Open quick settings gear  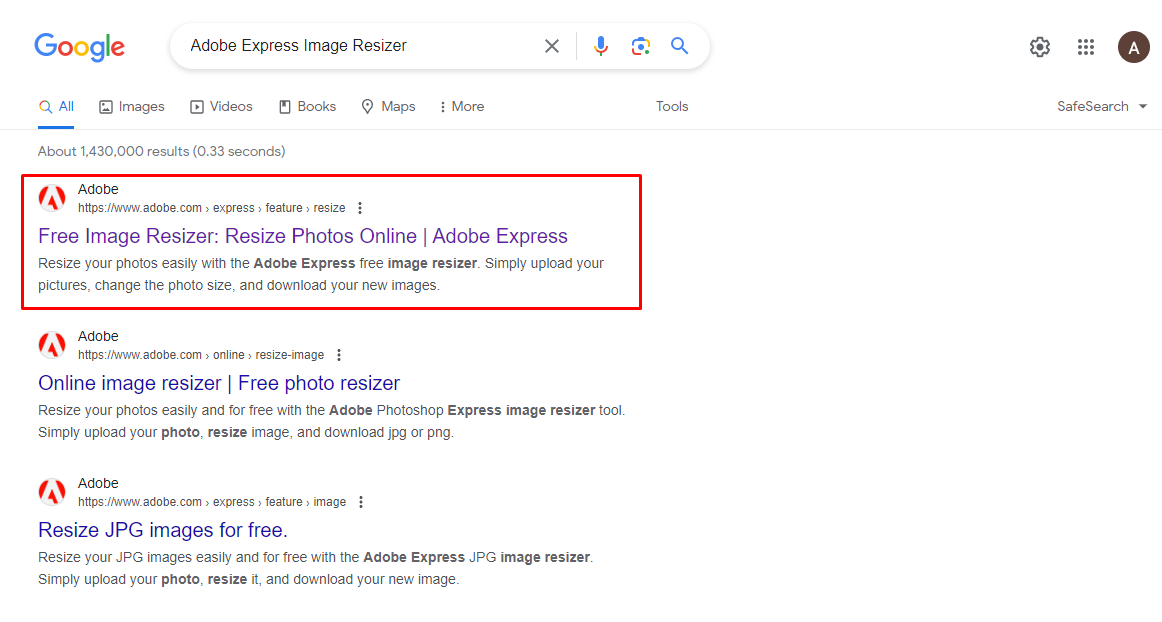pos(1039,46)
